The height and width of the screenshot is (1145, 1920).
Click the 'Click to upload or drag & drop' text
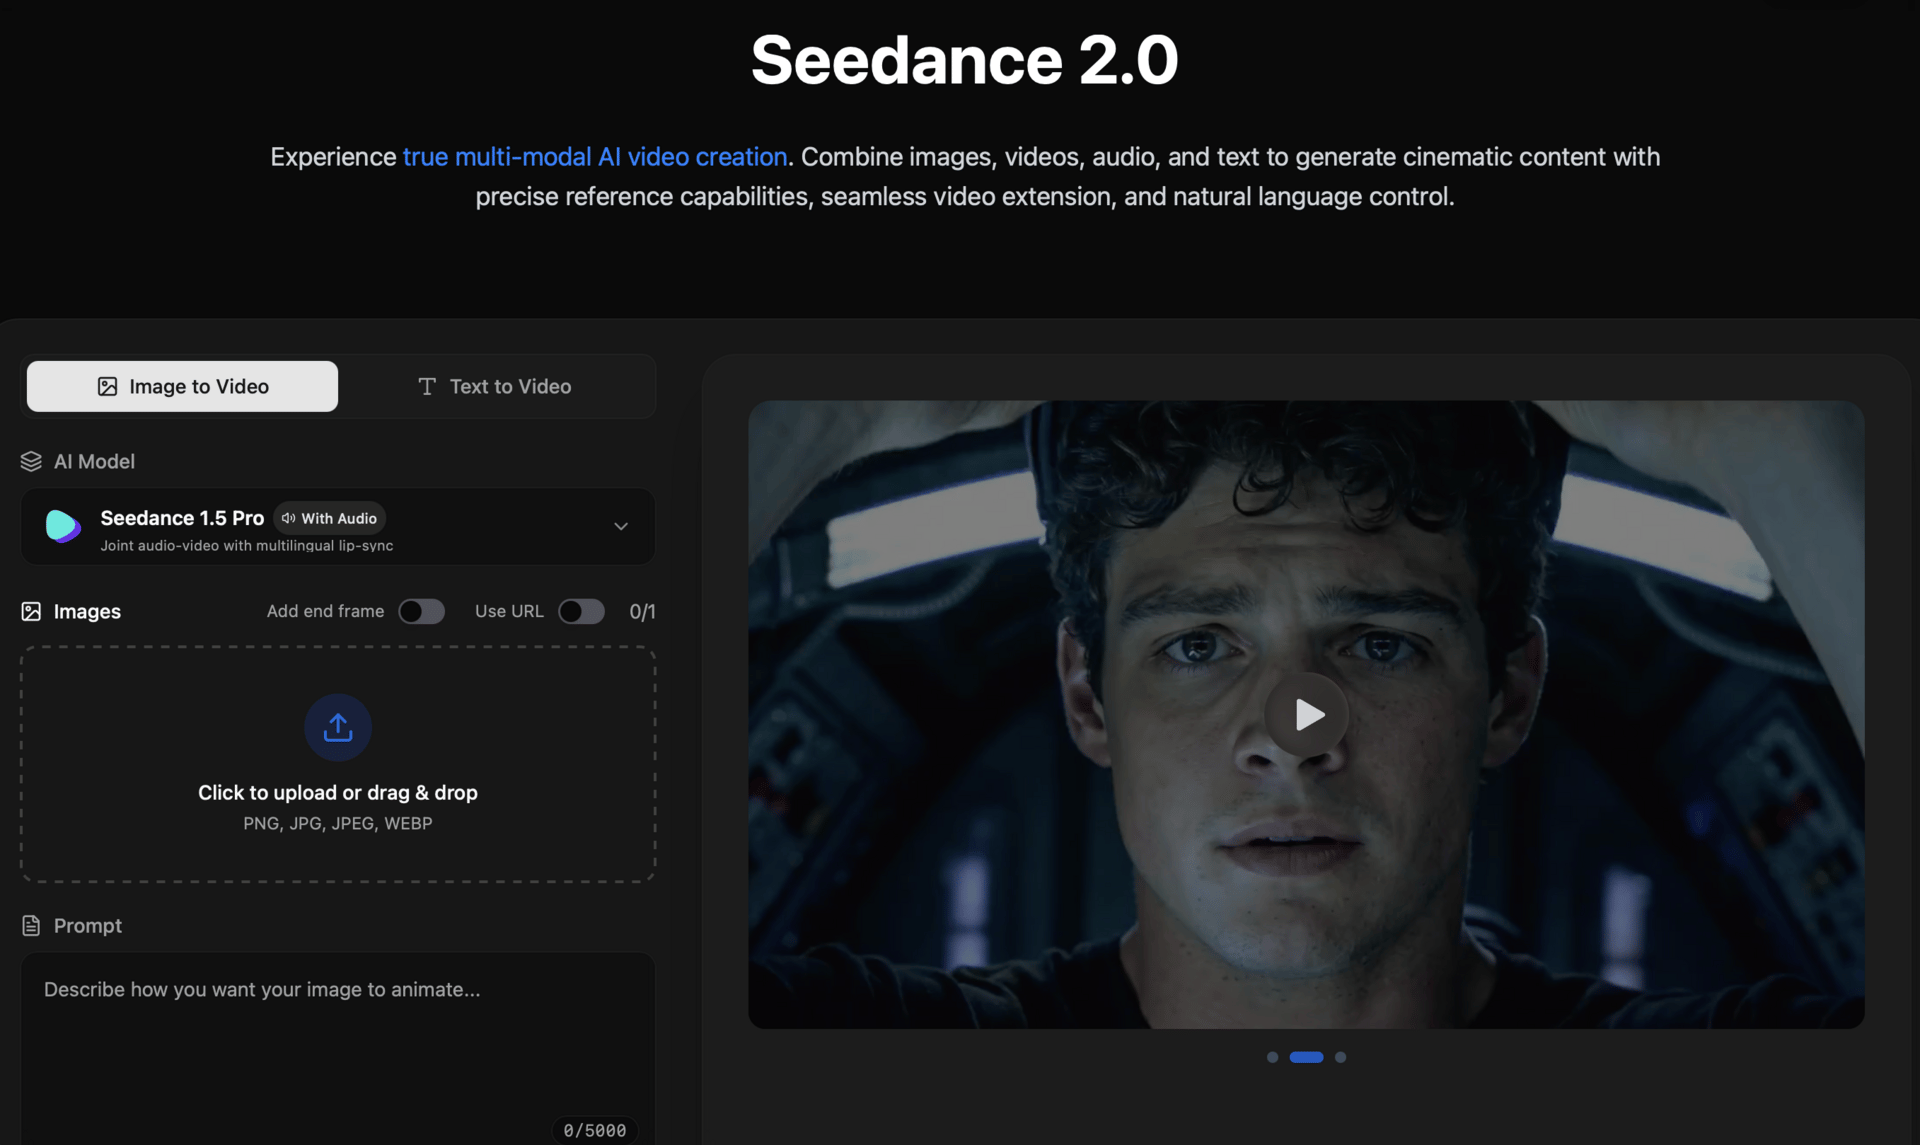[x=338, y=792]
